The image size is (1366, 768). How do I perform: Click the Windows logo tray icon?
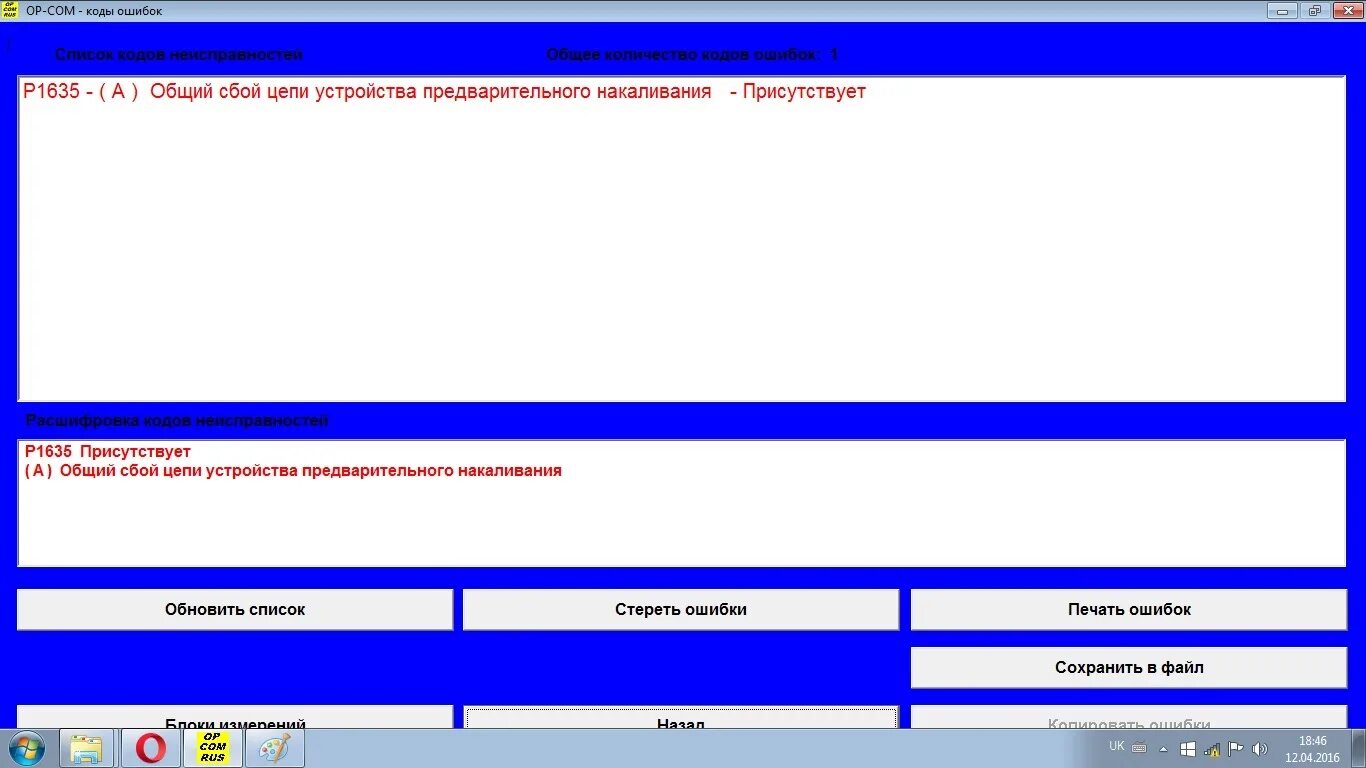[x=1188, y=749]
